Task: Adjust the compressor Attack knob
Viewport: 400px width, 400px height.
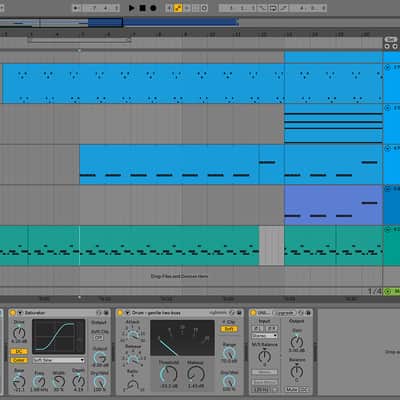Action: pos(133,334)
